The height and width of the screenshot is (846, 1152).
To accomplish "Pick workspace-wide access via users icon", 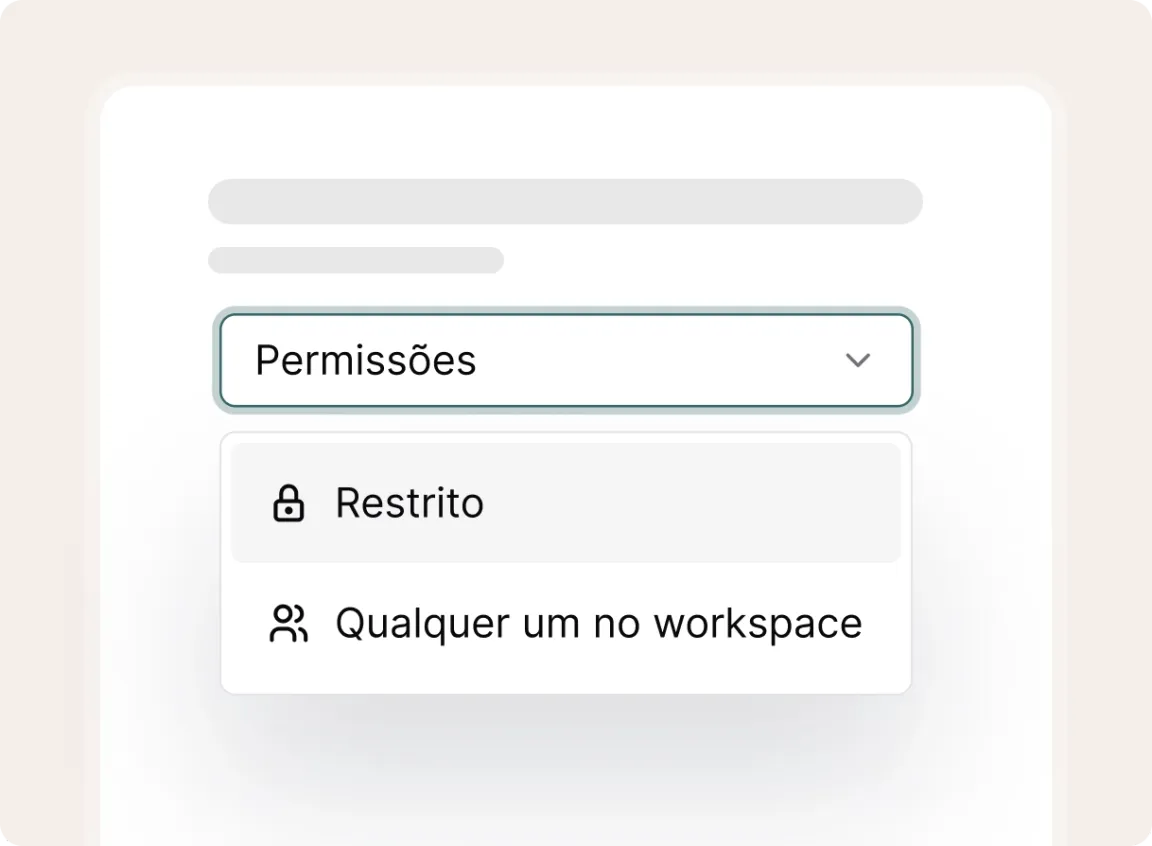I will click(x=289, y=623).
